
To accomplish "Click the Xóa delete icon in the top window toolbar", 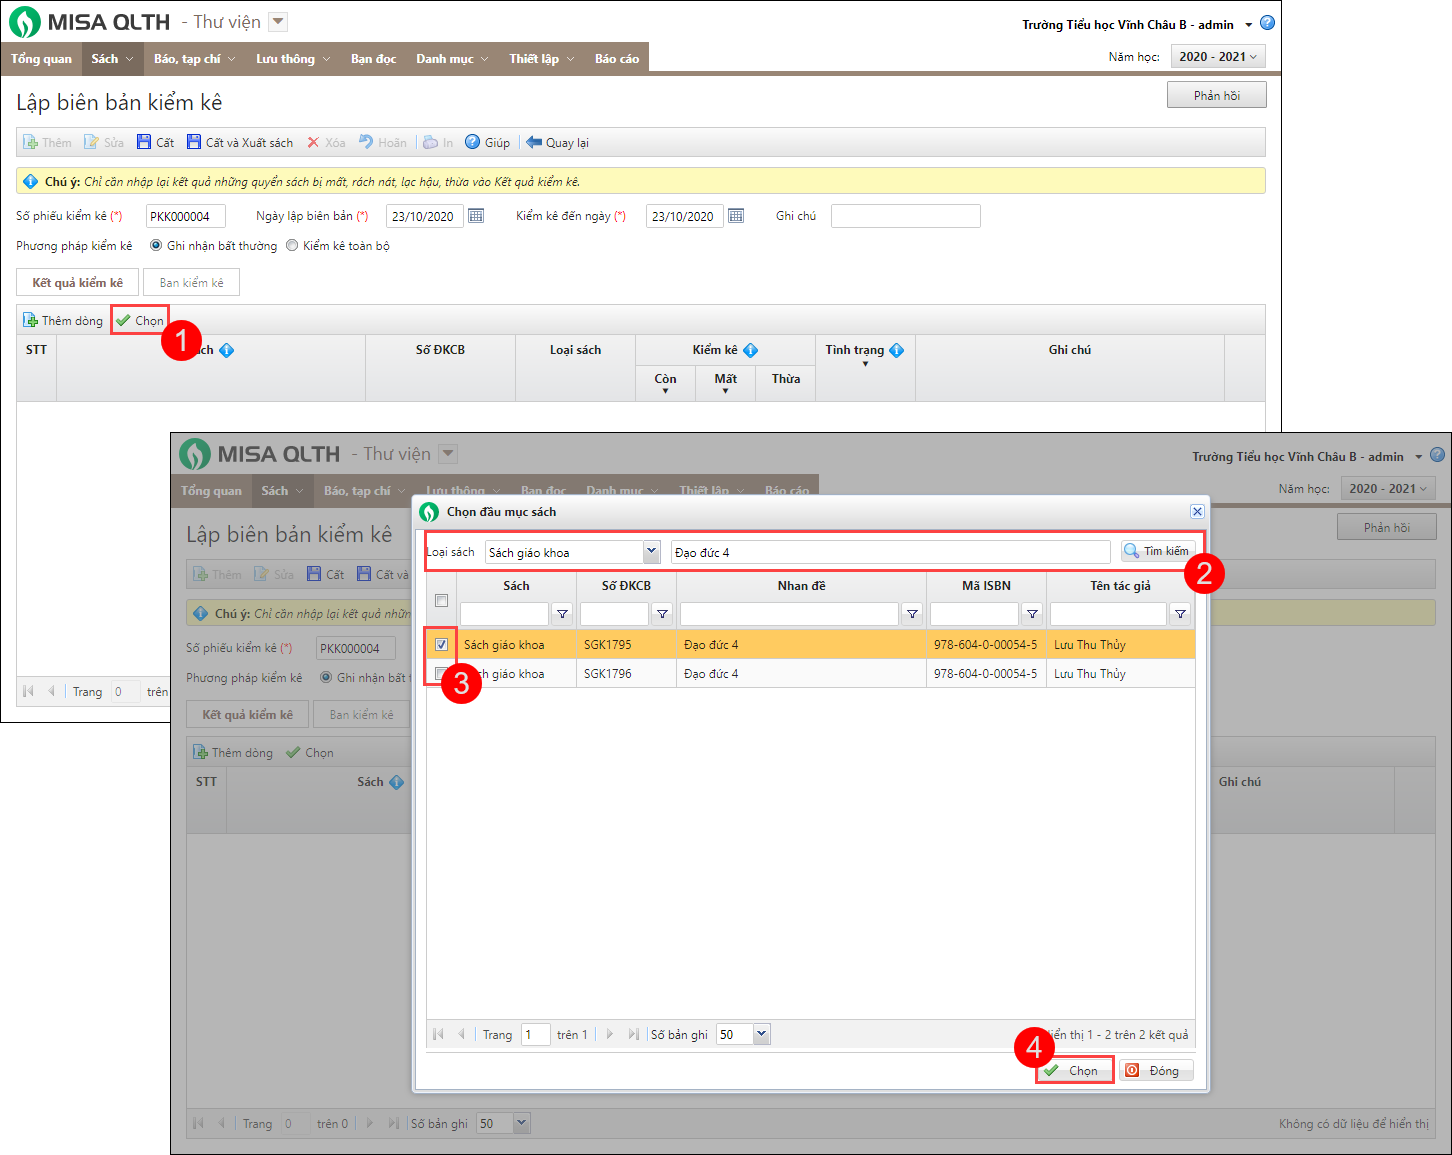I will click(x=313, y=142).
